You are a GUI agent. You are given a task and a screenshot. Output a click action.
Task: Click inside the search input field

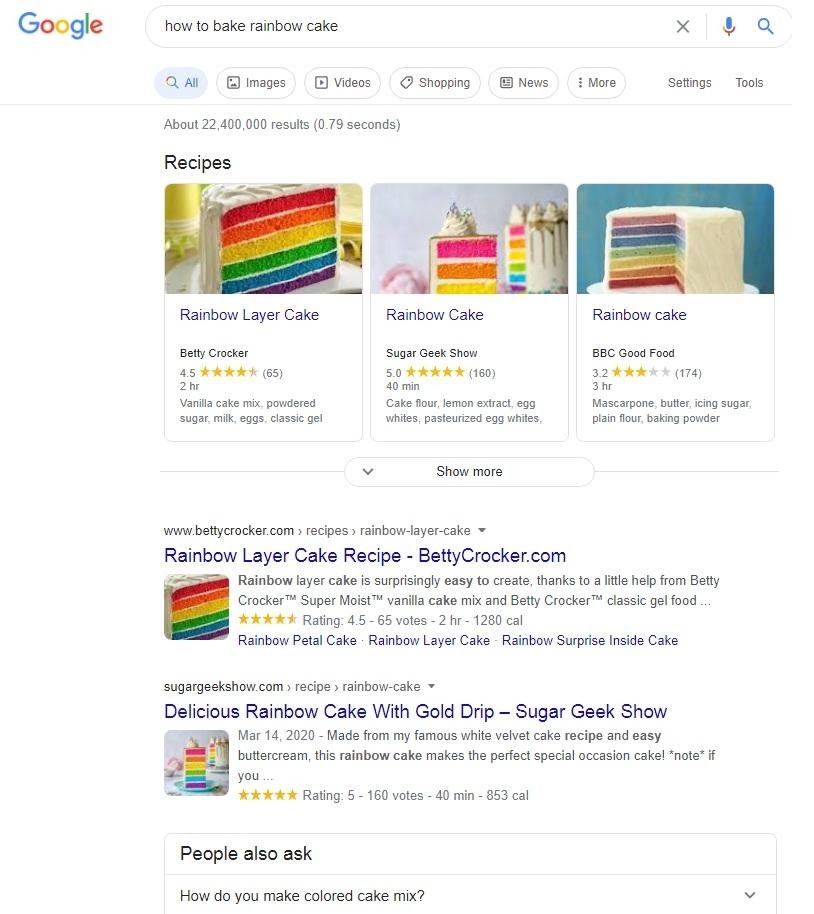400,26
